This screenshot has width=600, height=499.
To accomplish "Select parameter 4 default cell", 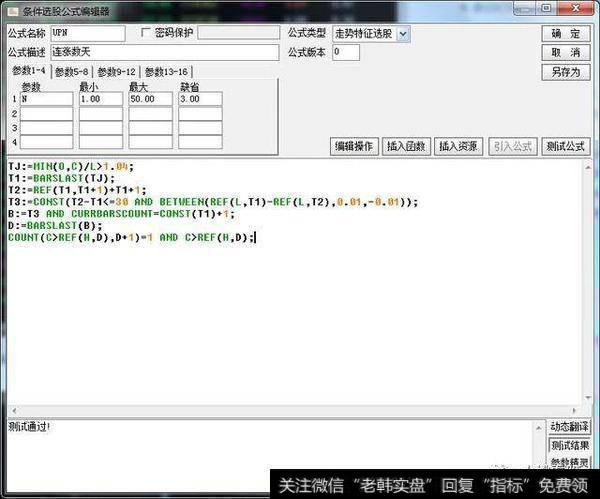I will coord(200,142).
